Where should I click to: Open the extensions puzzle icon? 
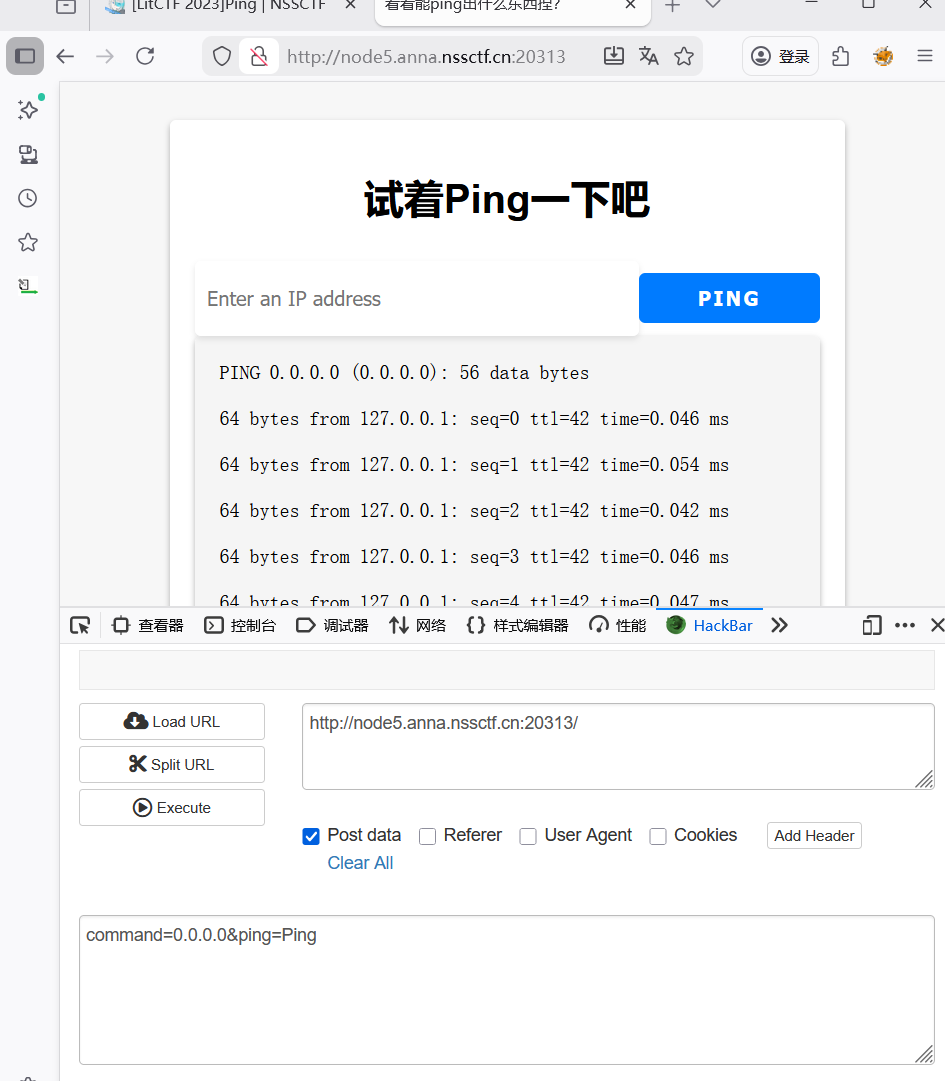(841, 56)
